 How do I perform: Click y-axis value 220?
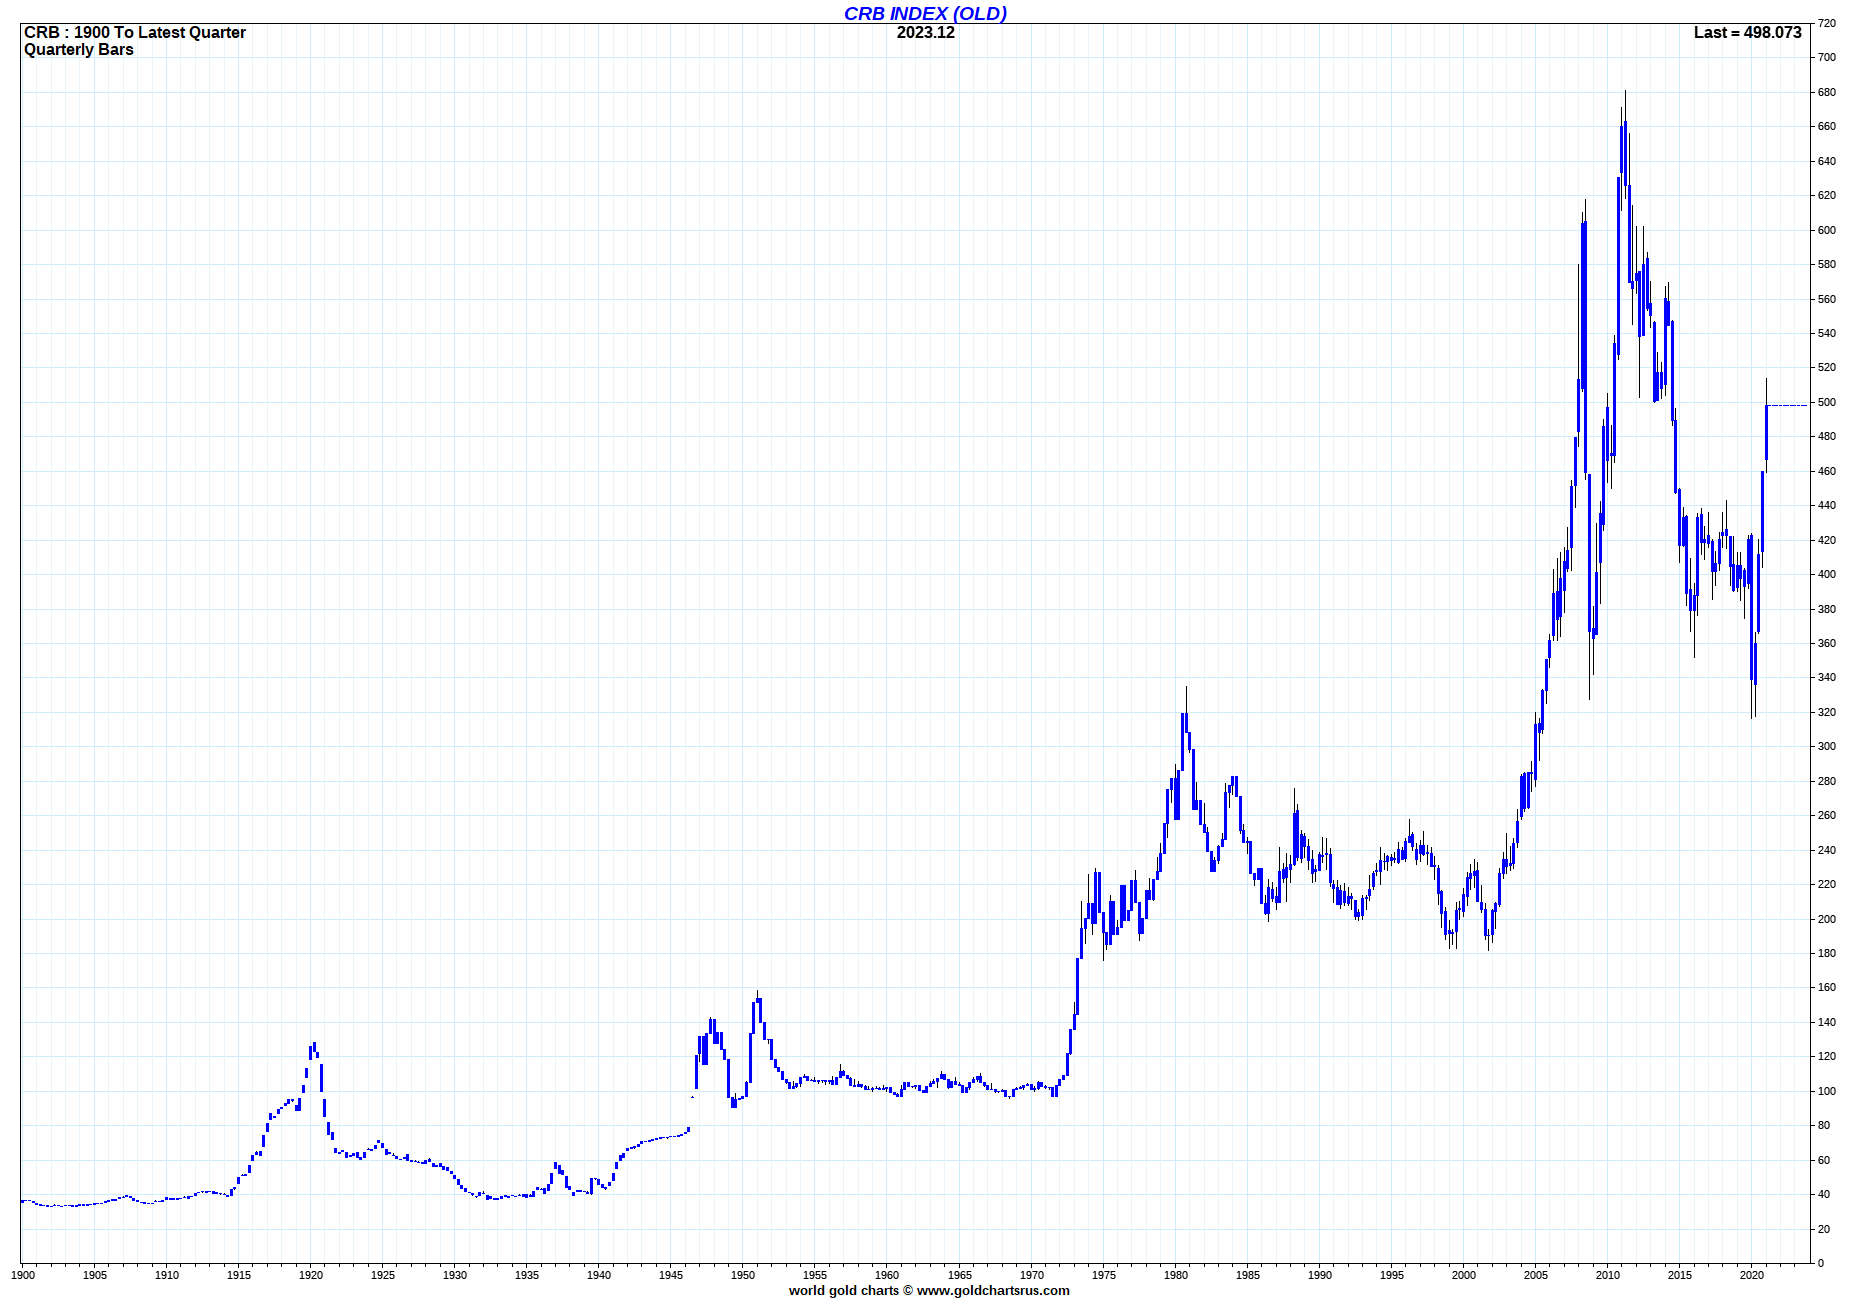(x=1827, y=884)
